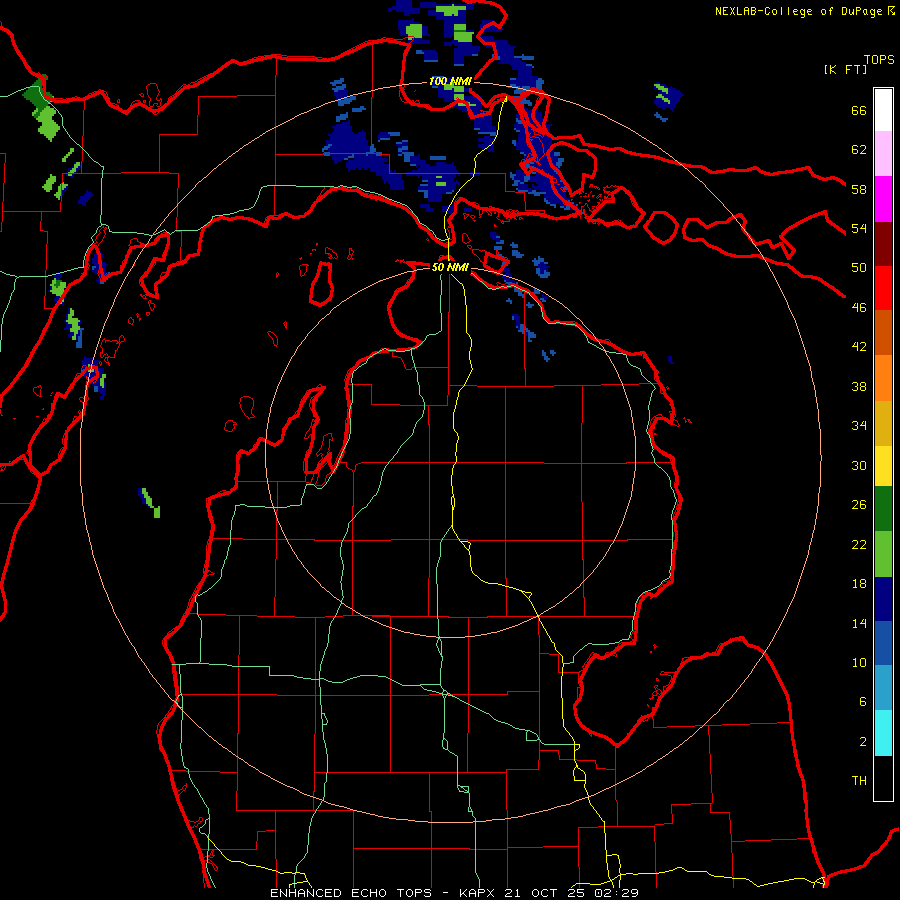Click the light green legend swatch
Viewport: 900px width, 900px height.
click(883, 554)
